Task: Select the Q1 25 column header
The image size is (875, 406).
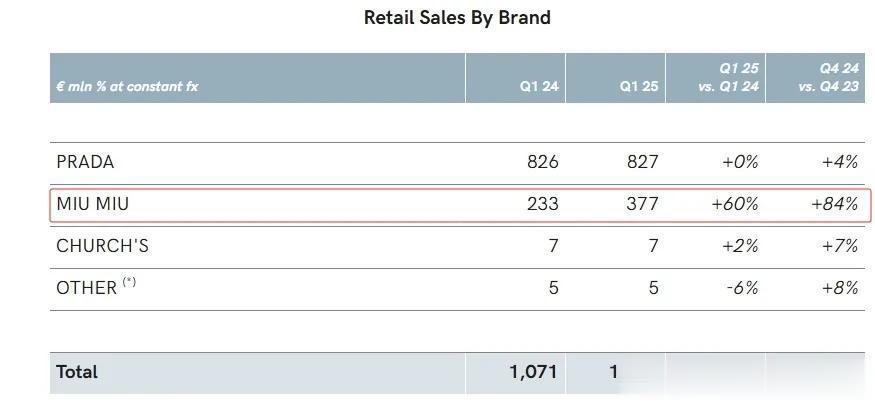Action: (x=638, y=86)
